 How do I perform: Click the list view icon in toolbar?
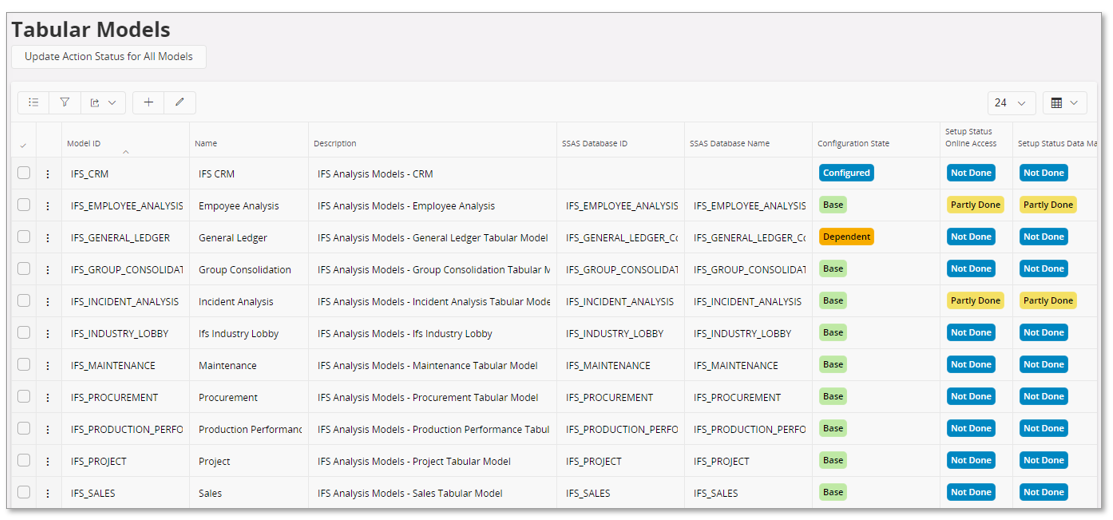pyautogui.click(x=33, y=102)
